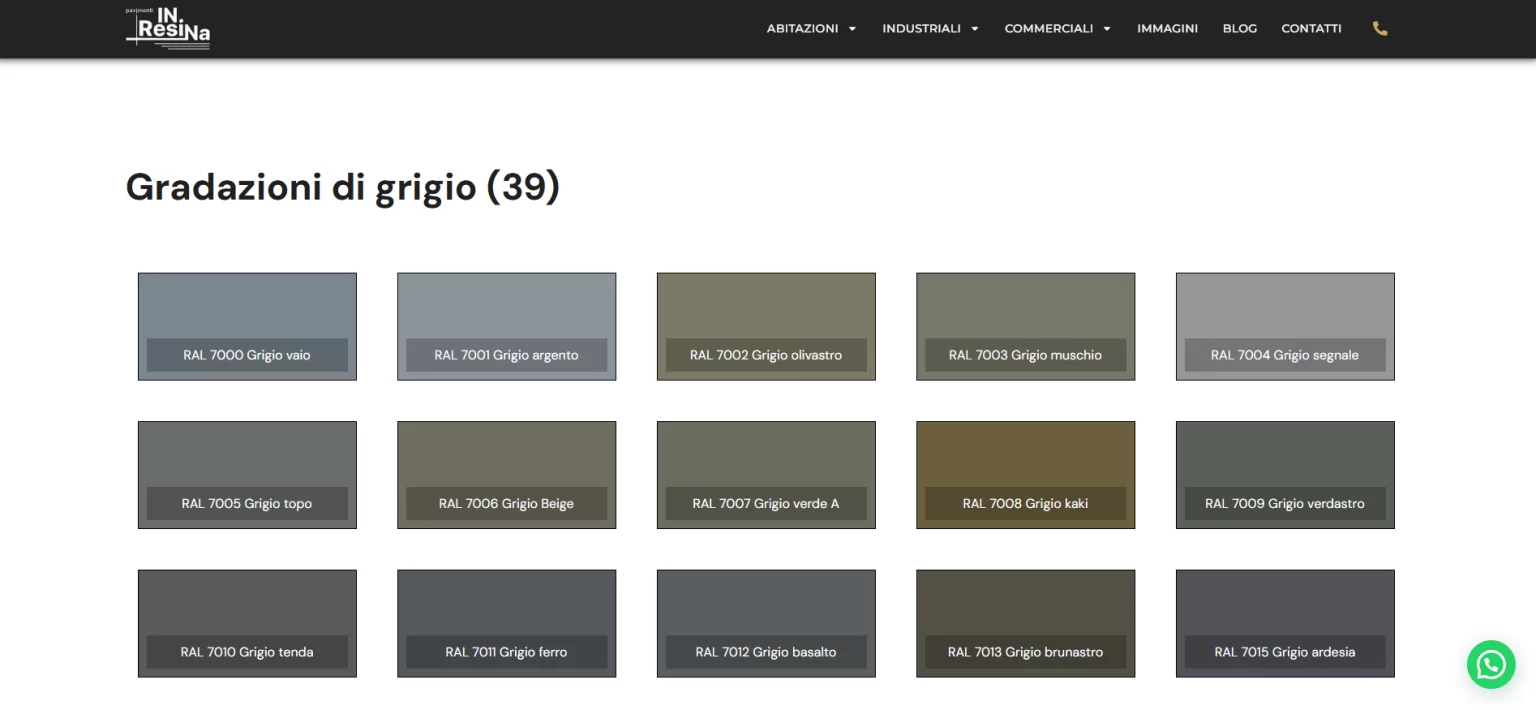Screen dimensions: 1536x710
Task: Go to the Blog page
Action: click(x=1239, y=28)
